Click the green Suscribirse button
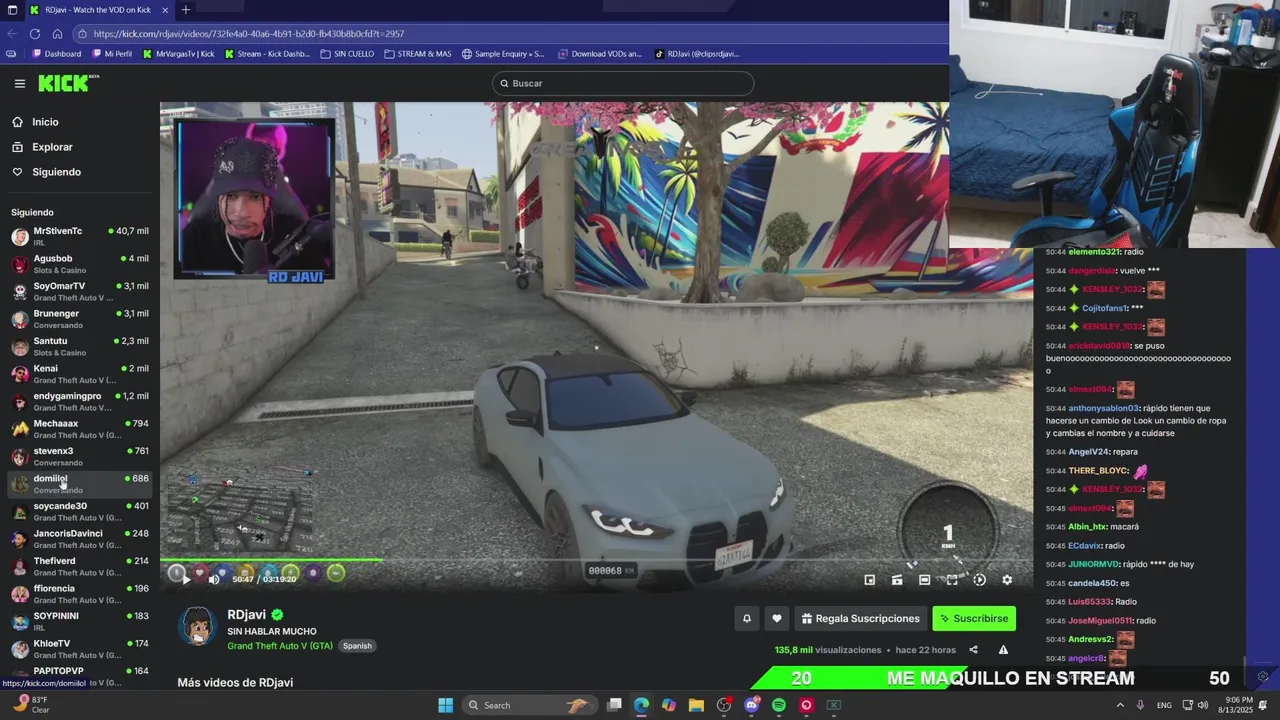Image resolution: width=1280 pixels, height=720 pixels. click(x=974, y=619)
